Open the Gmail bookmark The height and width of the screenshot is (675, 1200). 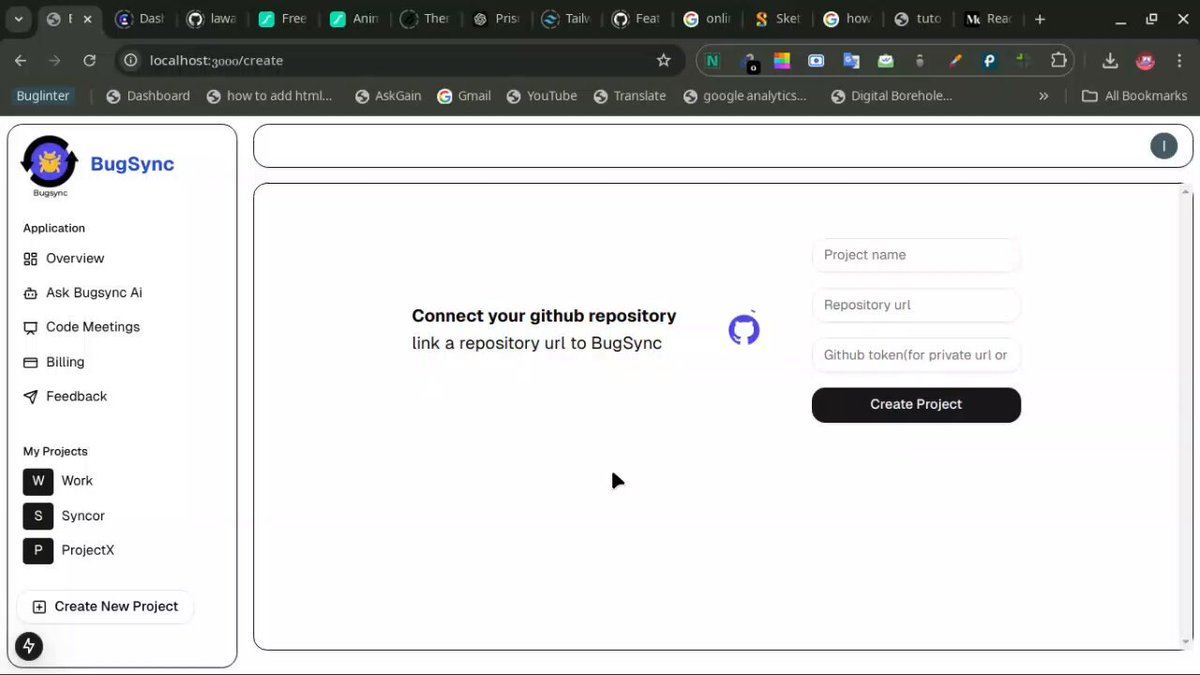pos(464,96)
